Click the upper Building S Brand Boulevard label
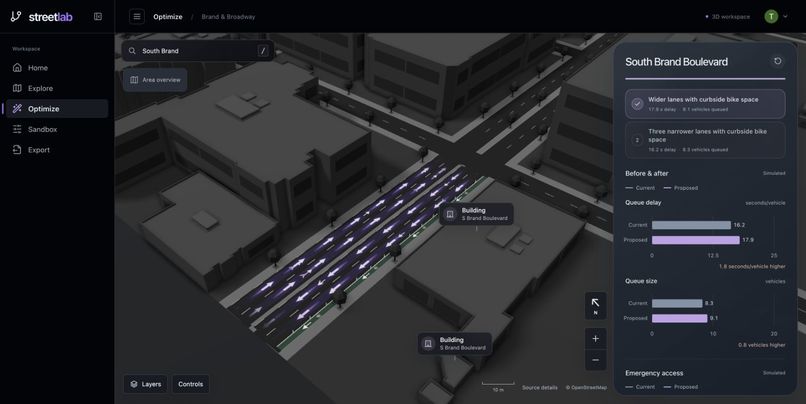This screenshot has height=404, width=806. click(477, 214)
